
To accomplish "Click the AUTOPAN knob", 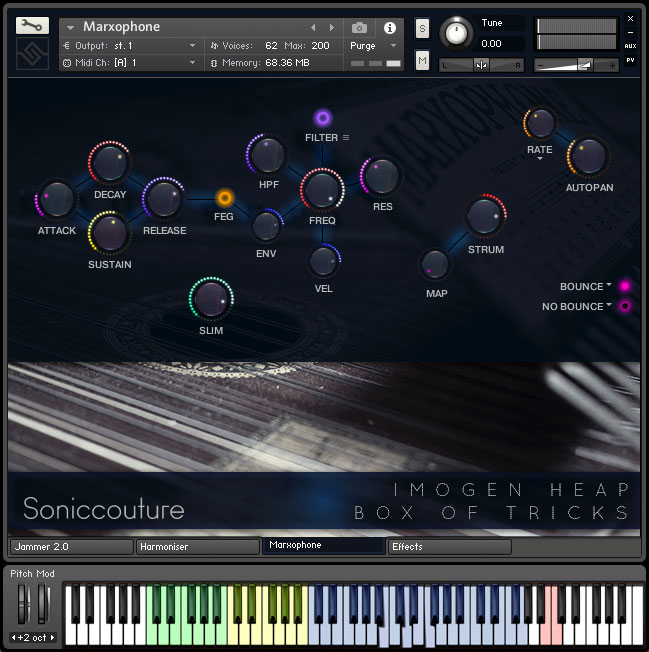I will [588, 156].
